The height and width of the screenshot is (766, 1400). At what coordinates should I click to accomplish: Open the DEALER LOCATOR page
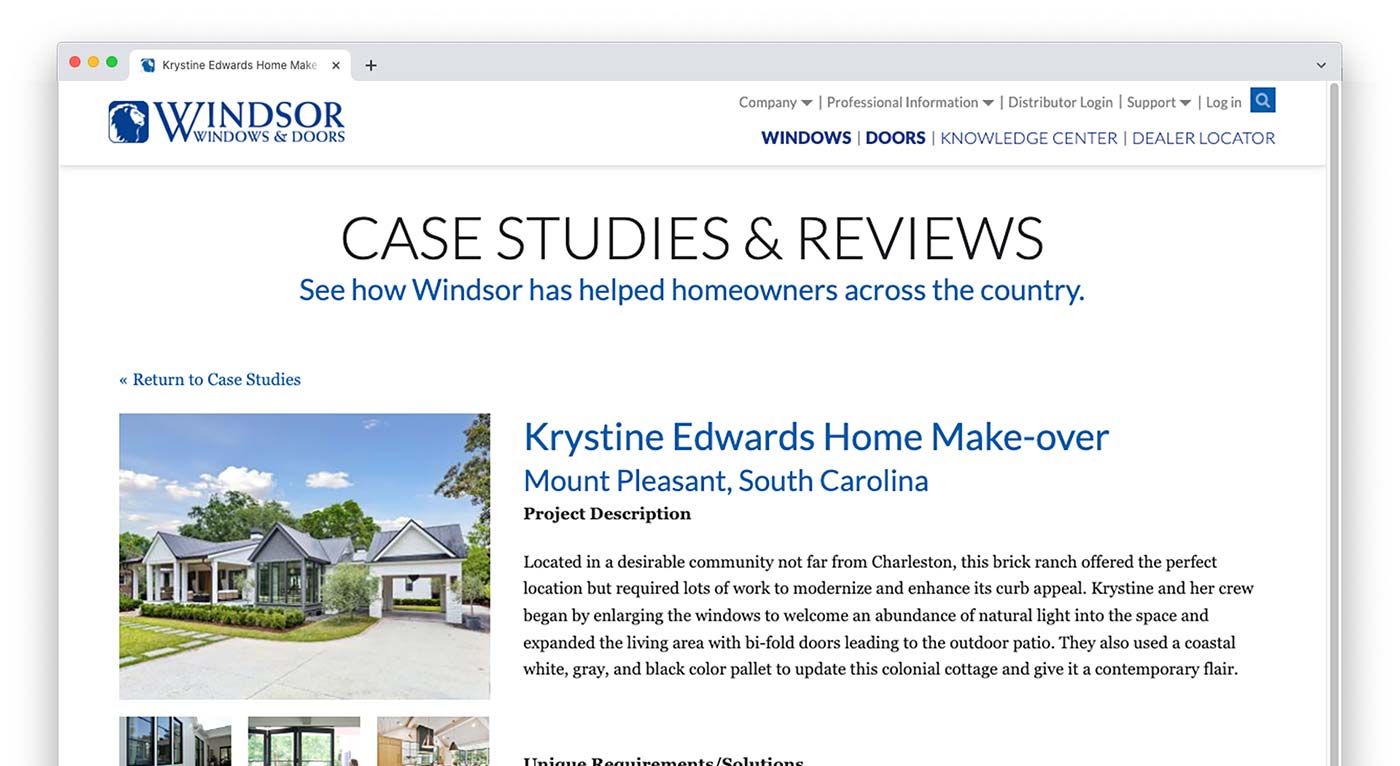click(1203, 138)
